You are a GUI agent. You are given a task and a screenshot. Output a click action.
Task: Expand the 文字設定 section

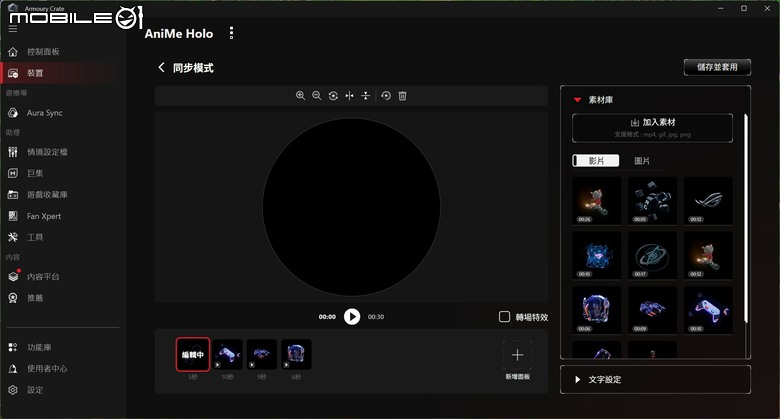[x=655, y=379]
